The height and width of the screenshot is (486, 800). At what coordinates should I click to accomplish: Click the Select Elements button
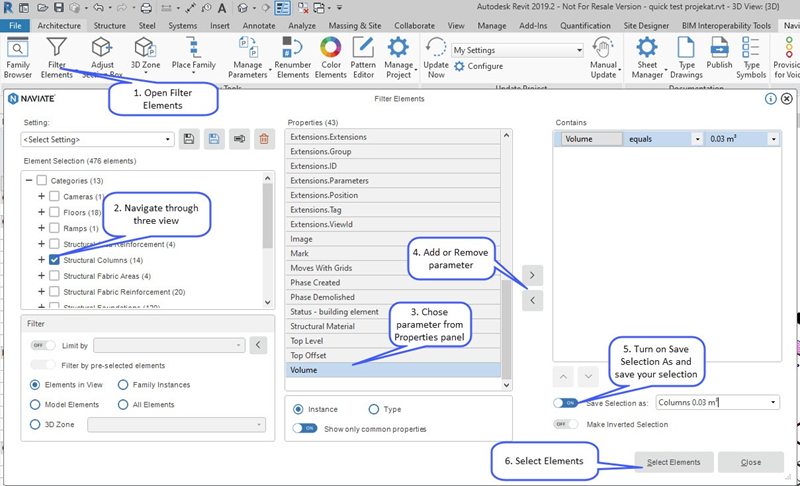tap(674, 462)
